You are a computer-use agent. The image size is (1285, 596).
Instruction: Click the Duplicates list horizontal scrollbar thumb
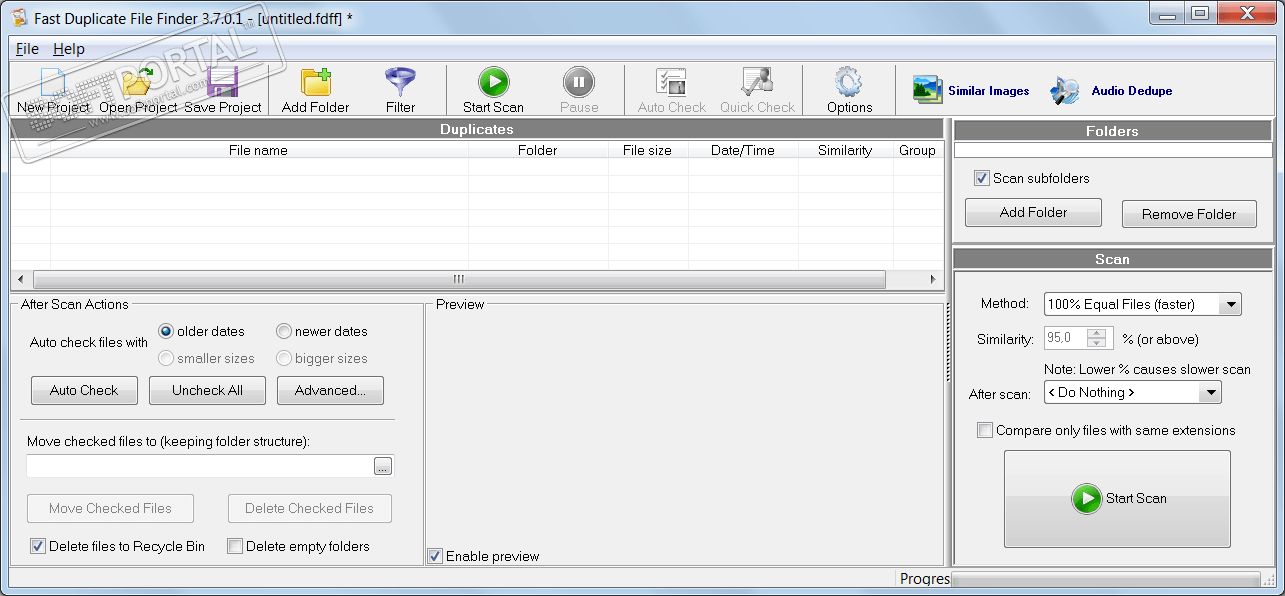459,279
